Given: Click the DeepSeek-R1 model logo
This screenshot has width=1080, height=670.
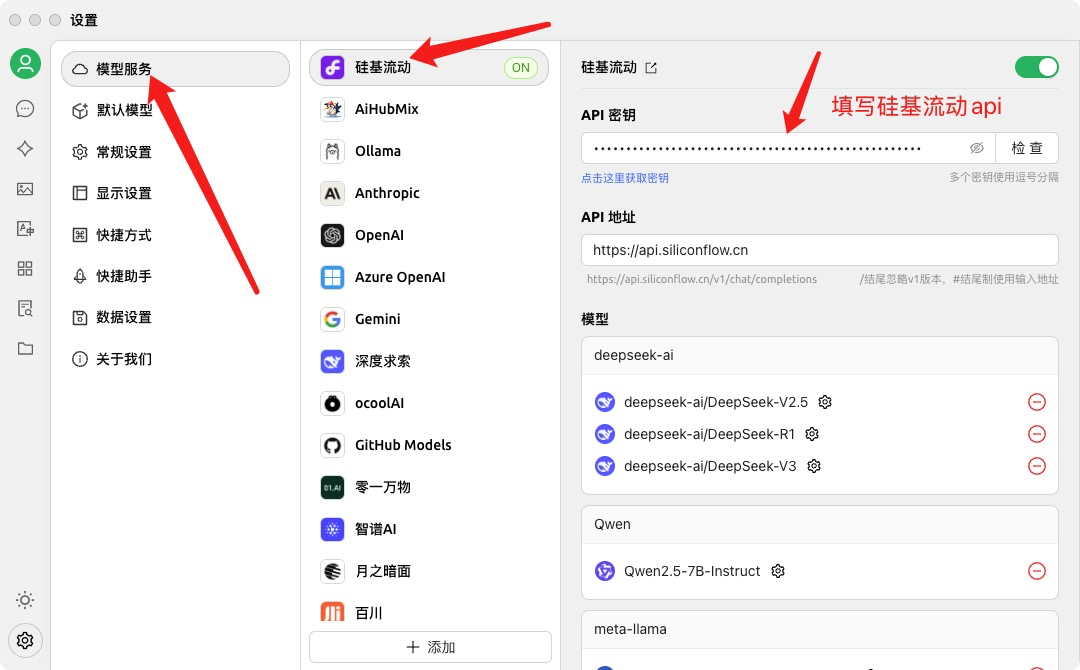Looking at the screenshot, I should click(605, 434).
